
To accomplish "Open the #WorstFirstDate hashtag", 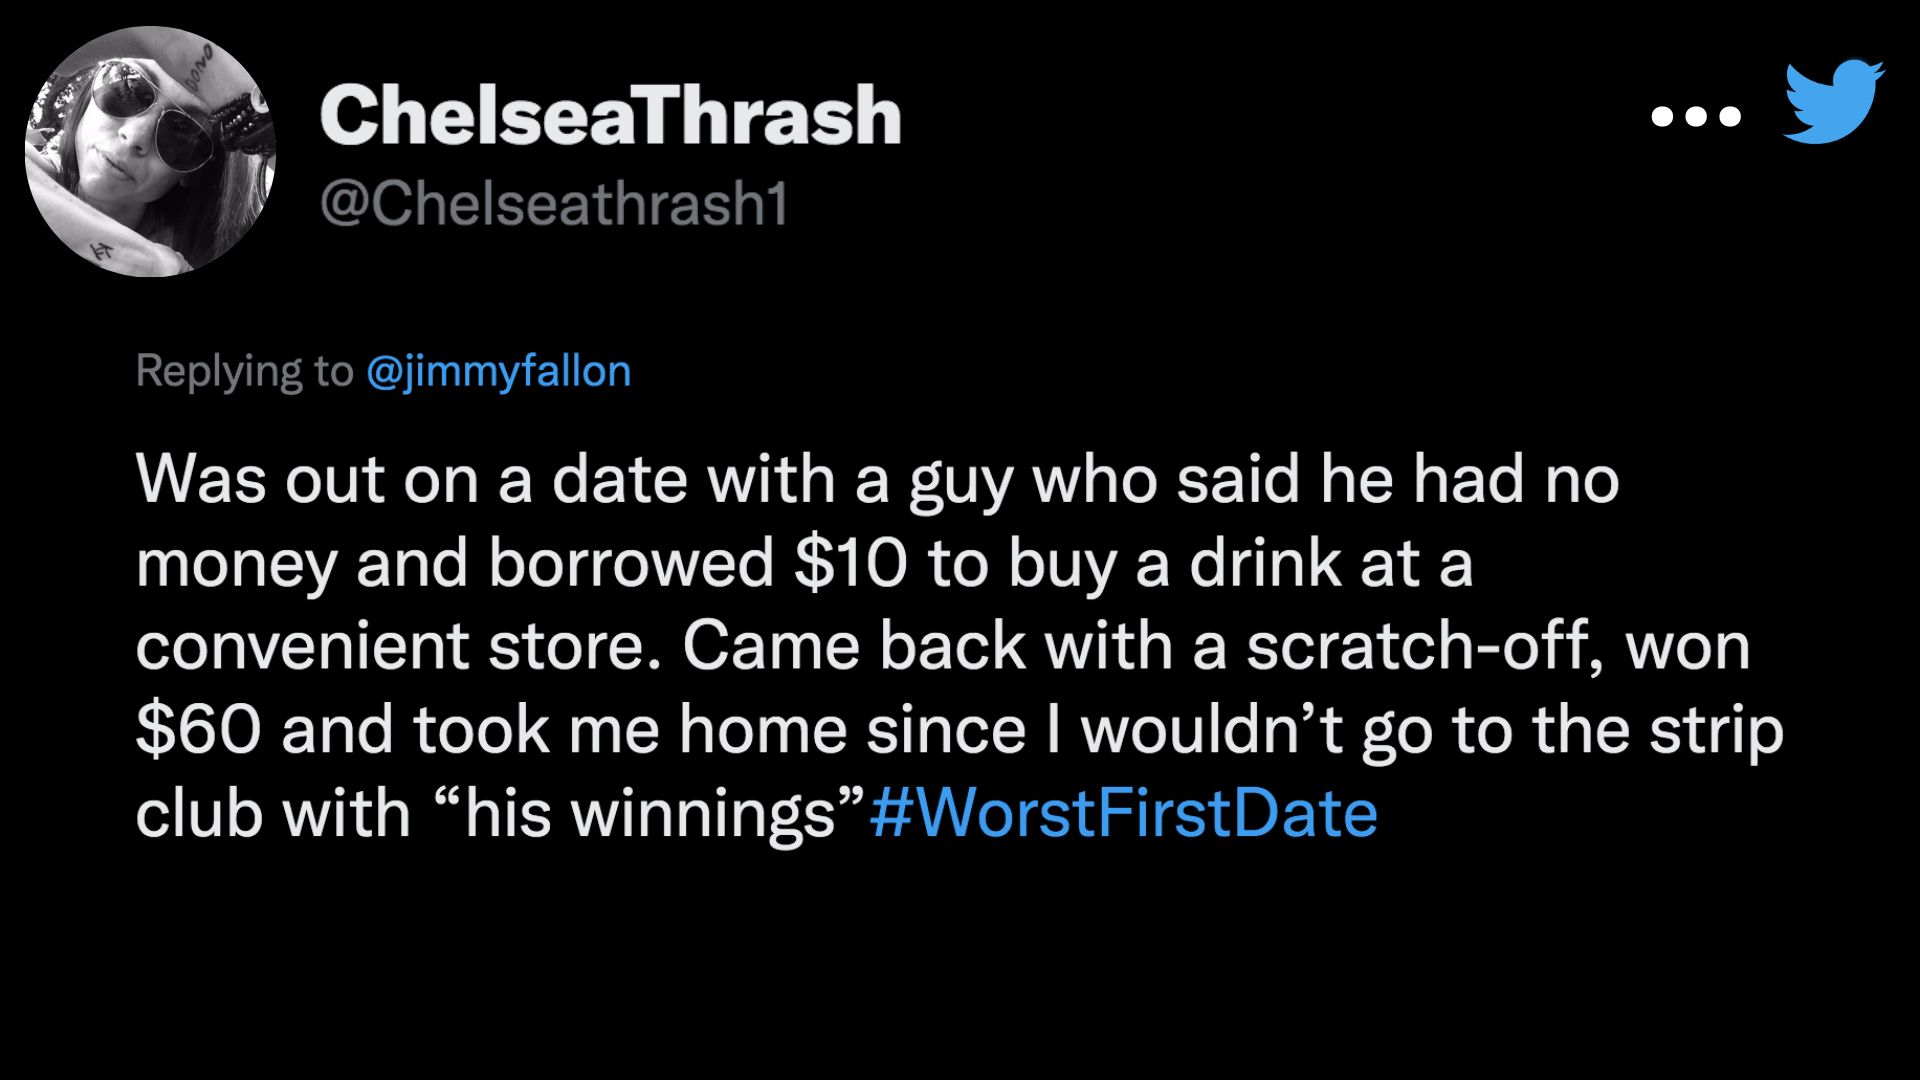I will click(x=1123, y=813).
